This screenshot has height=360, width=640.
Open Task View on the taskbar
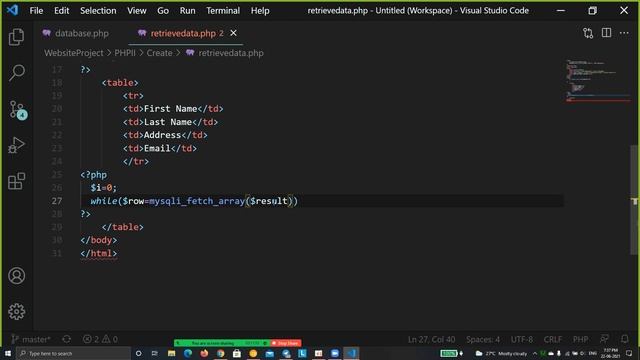click(155, 353)
